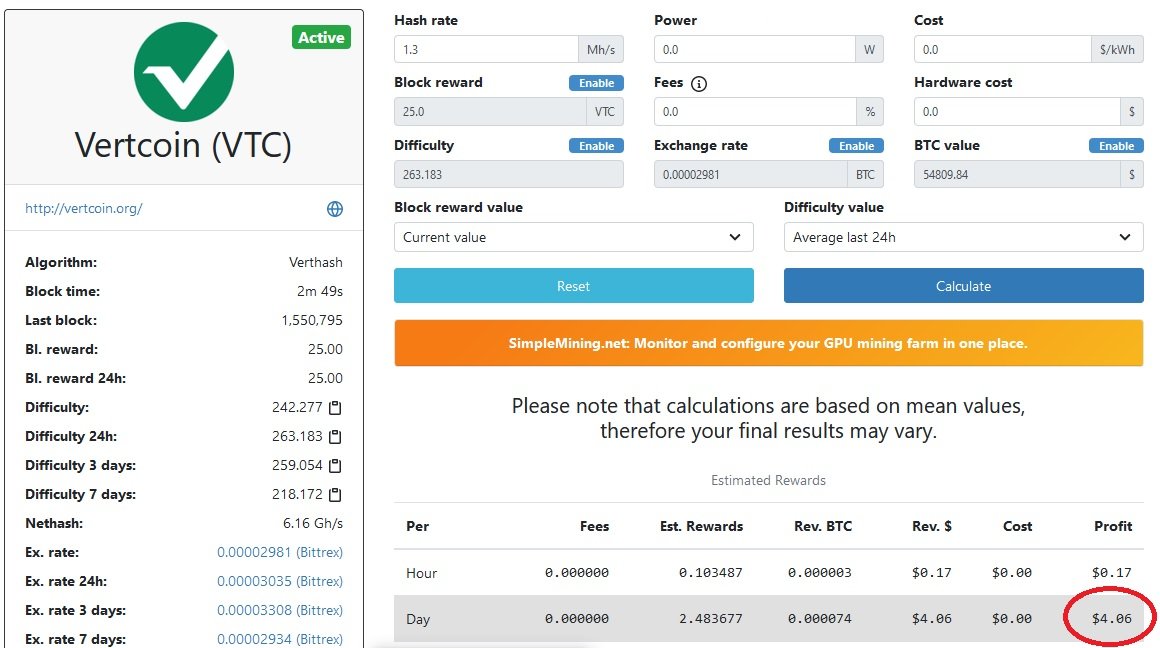This screenshot has width=1160, height=648.
Task: Open Ex. rate 7 days Bittrex link
Action: [280, 639]
